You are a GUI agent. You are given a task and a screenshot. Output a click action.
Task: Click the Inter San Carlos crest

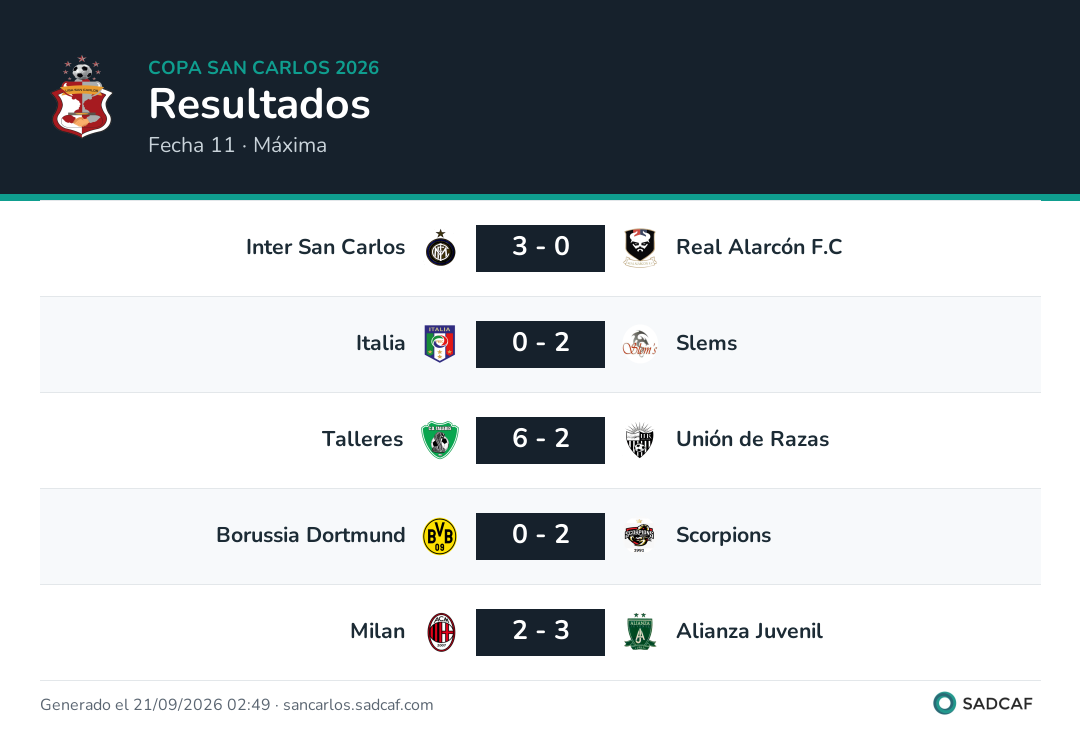point(440,248)
